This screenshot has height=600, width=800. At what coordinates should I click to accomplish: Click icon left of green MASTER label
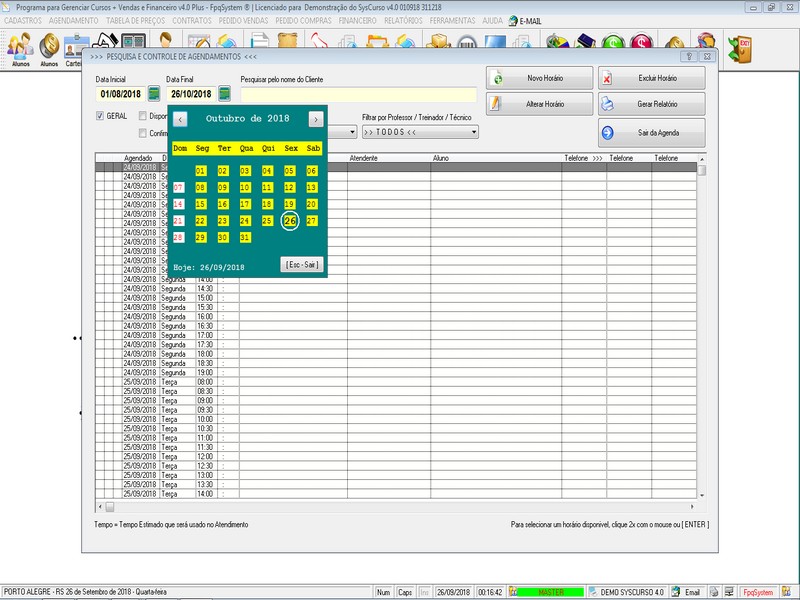[x=513, y=592]
